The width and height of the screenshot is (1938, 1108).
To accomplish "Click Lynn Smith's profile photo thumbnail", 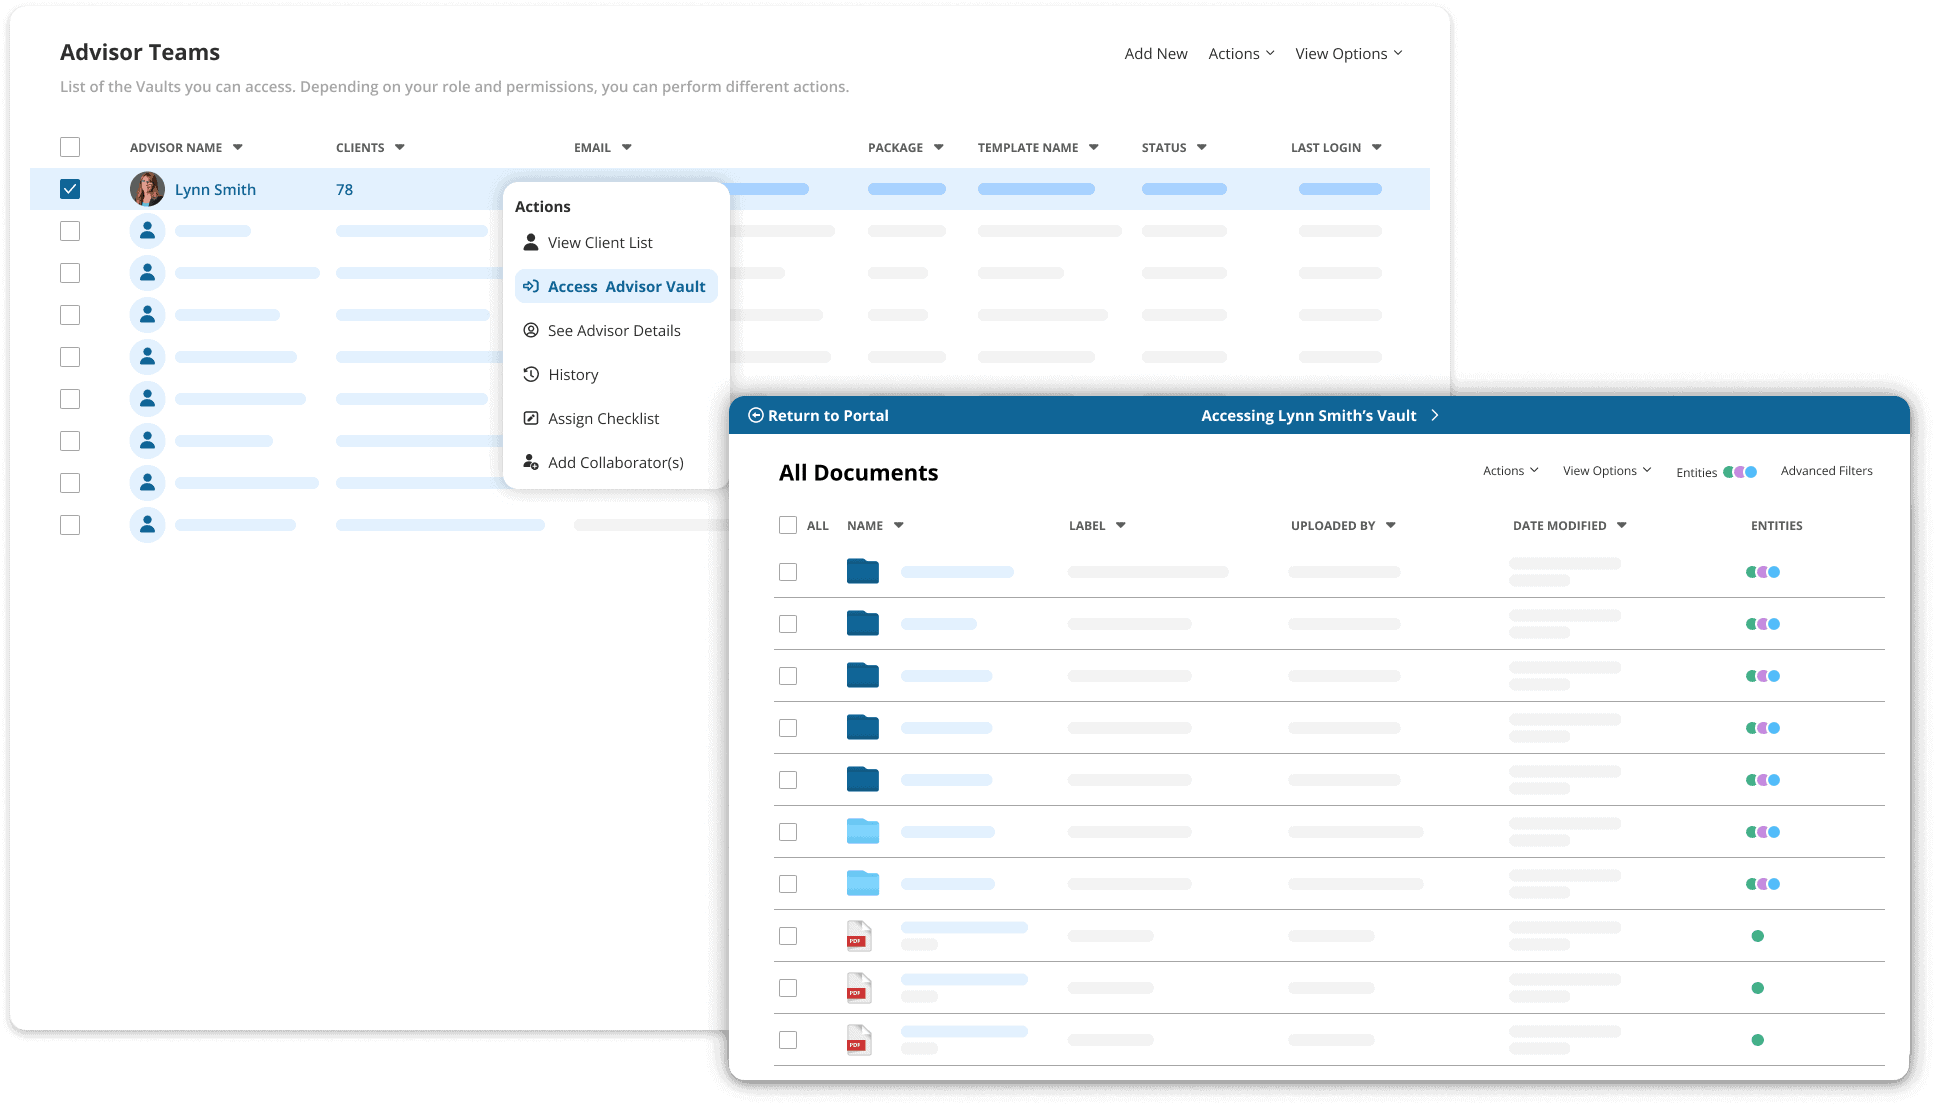I will [147, 189].
